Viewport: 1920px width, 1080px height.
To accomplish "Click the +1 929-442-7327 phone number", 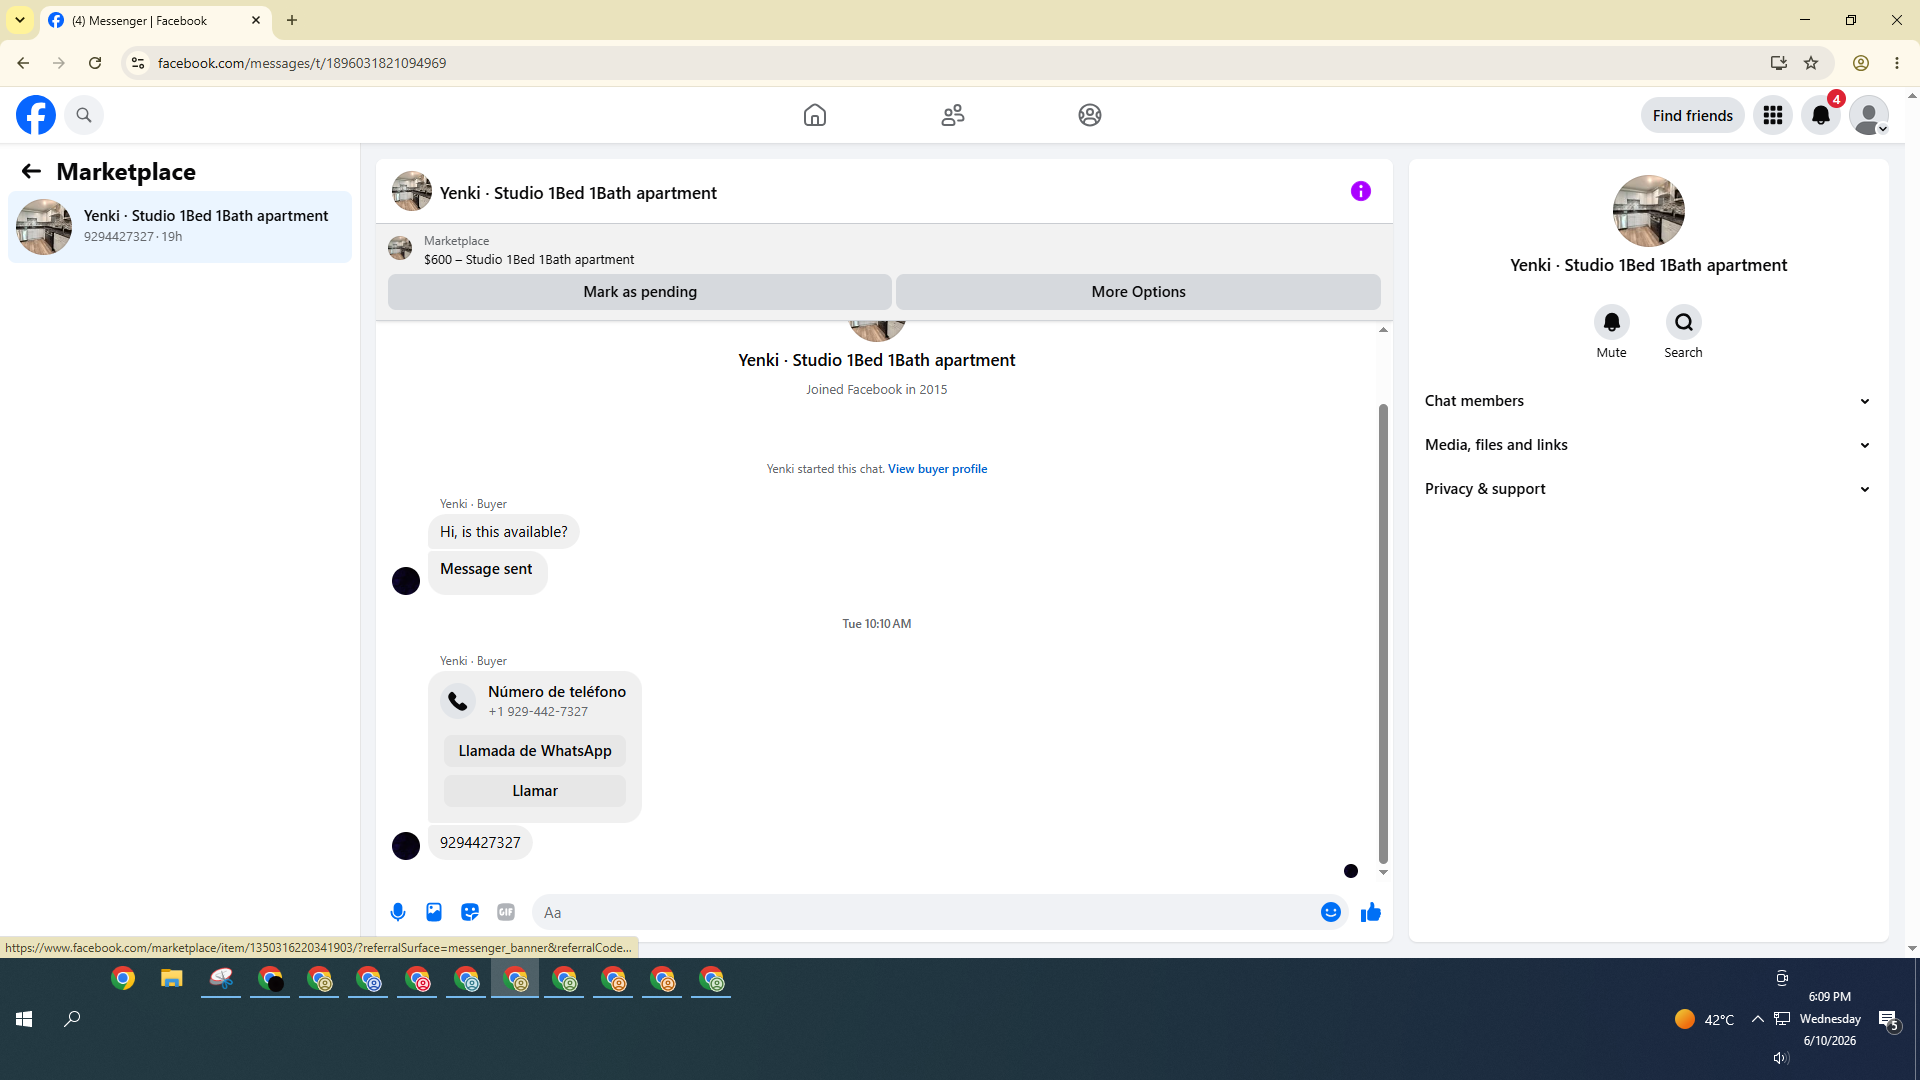I will point(538,712).
